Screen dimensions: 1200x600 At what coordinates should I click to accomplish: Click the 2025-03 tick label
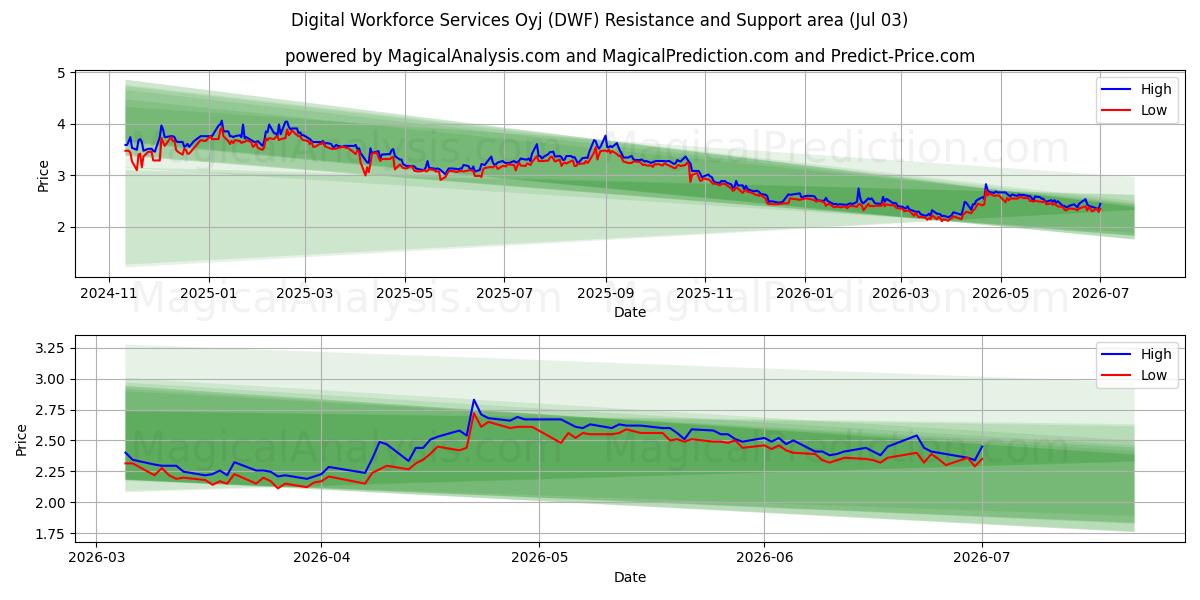coord(304,294)
